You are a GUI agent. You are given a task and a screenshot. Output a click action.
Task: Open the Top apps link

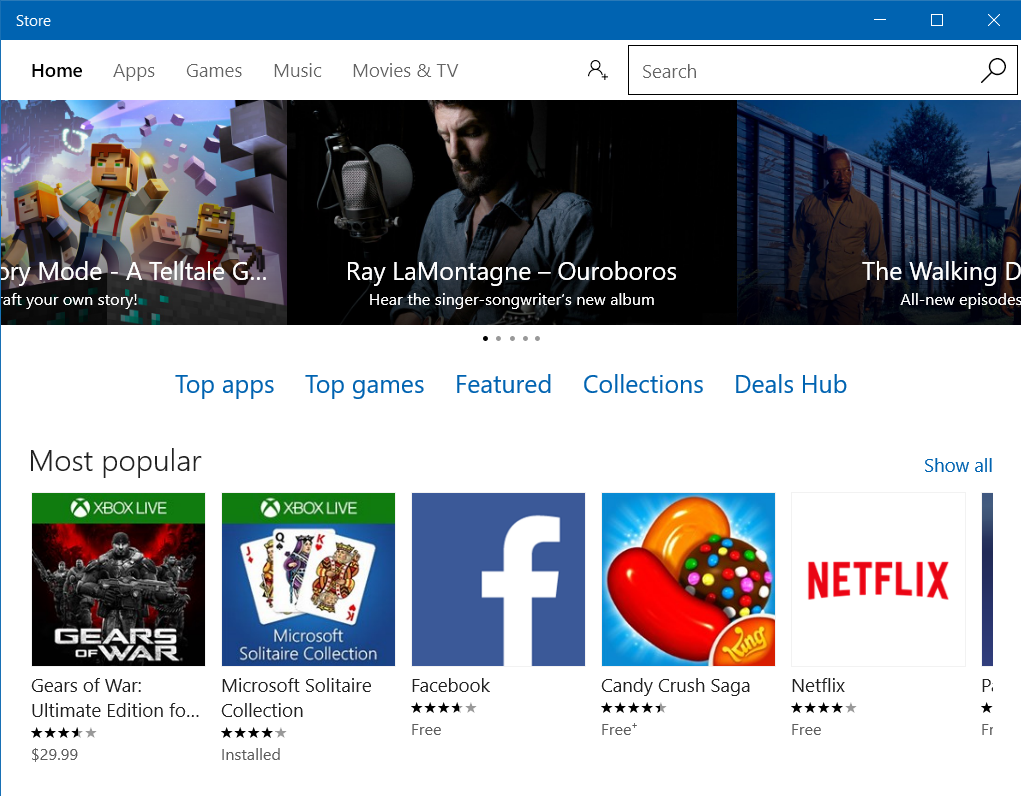[x=225, y=385]
